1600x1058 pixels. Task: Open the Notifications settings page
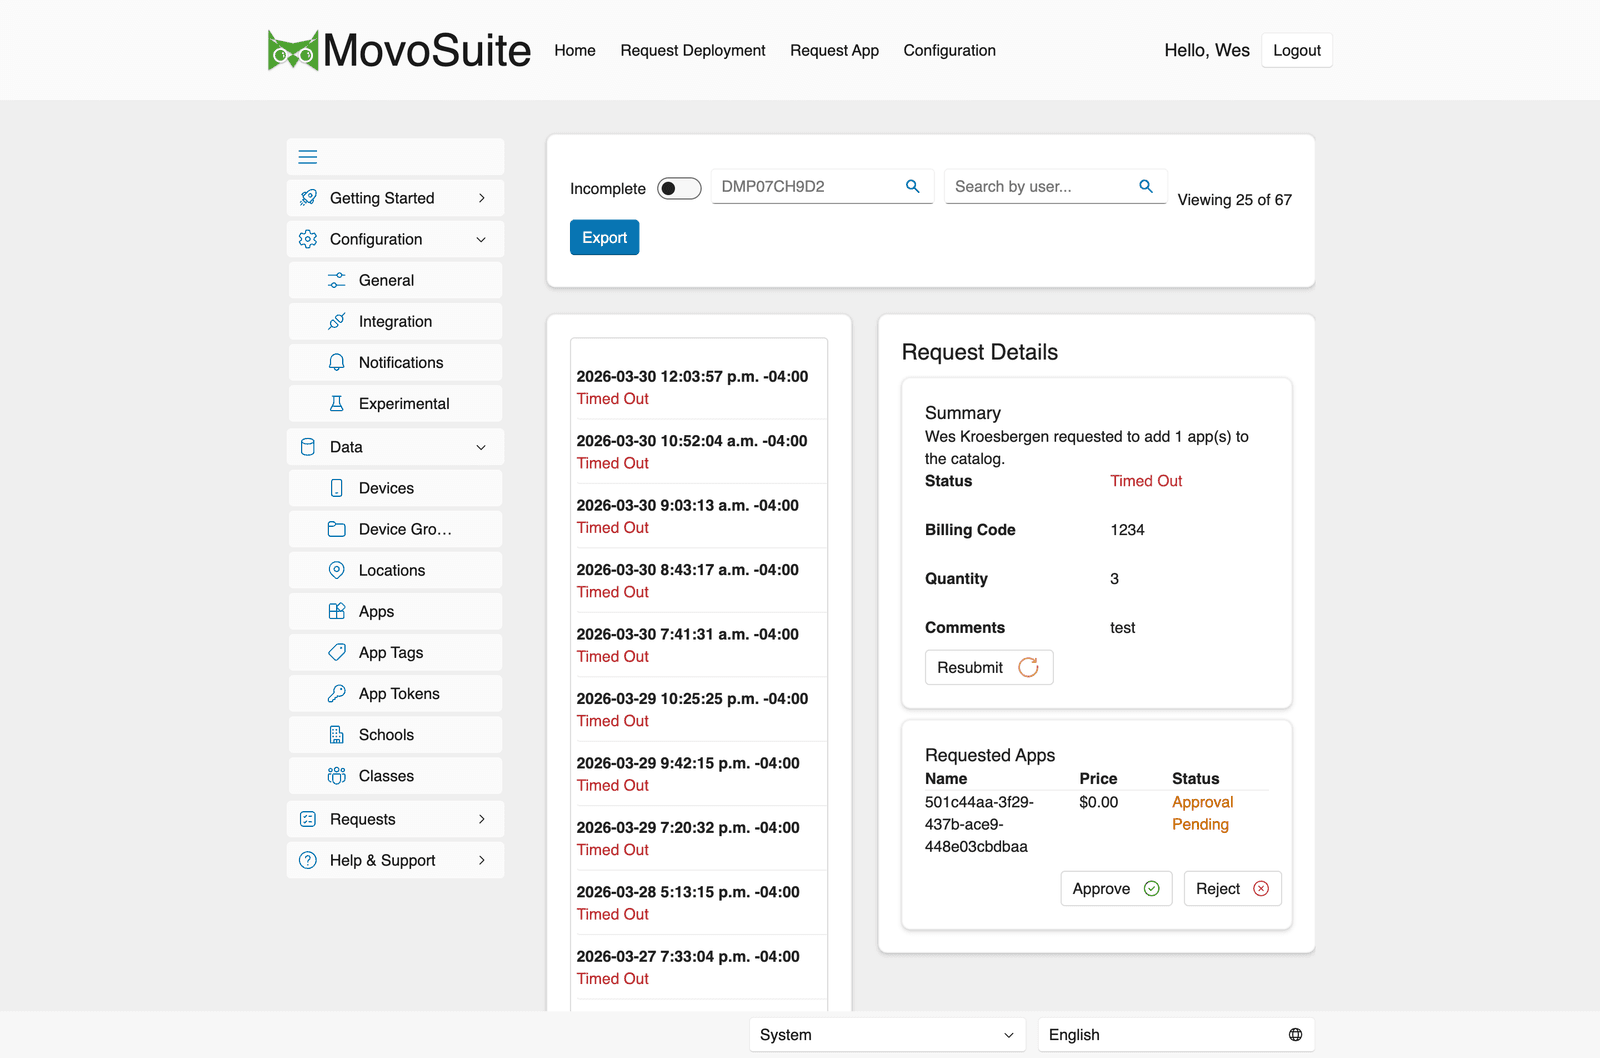[x=396, y=362]
